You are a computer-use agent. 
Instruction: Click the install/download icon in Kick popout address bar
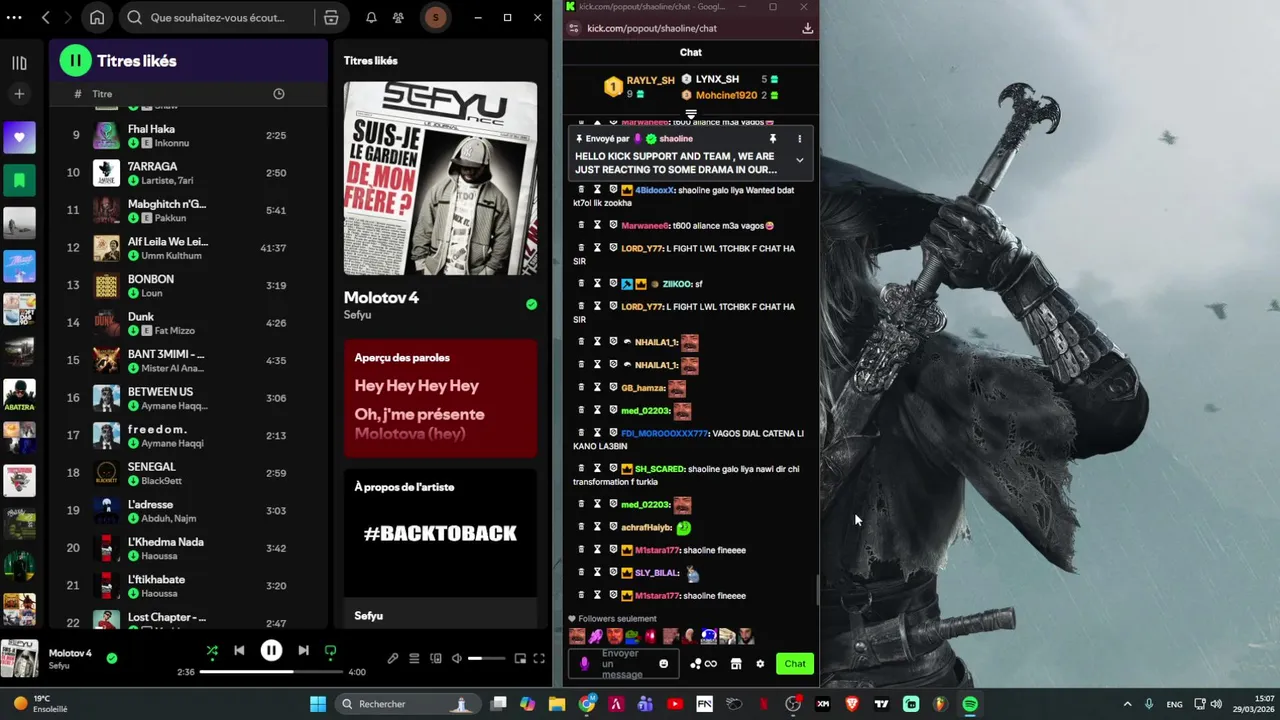tap(807, 28)
